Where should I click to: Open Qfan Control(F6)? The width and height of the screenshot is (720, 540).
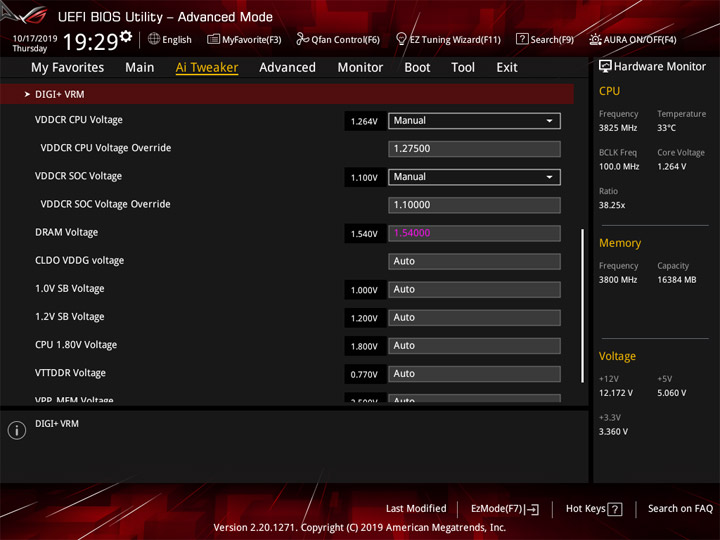(338, 39)
